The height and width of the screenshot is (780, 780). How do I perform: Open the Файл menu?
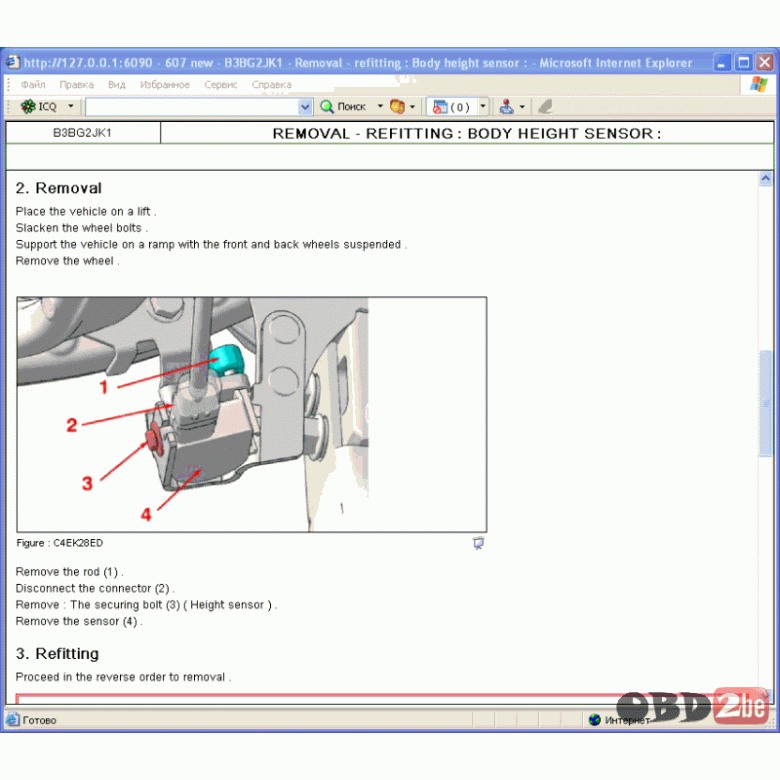pos(33,85)
